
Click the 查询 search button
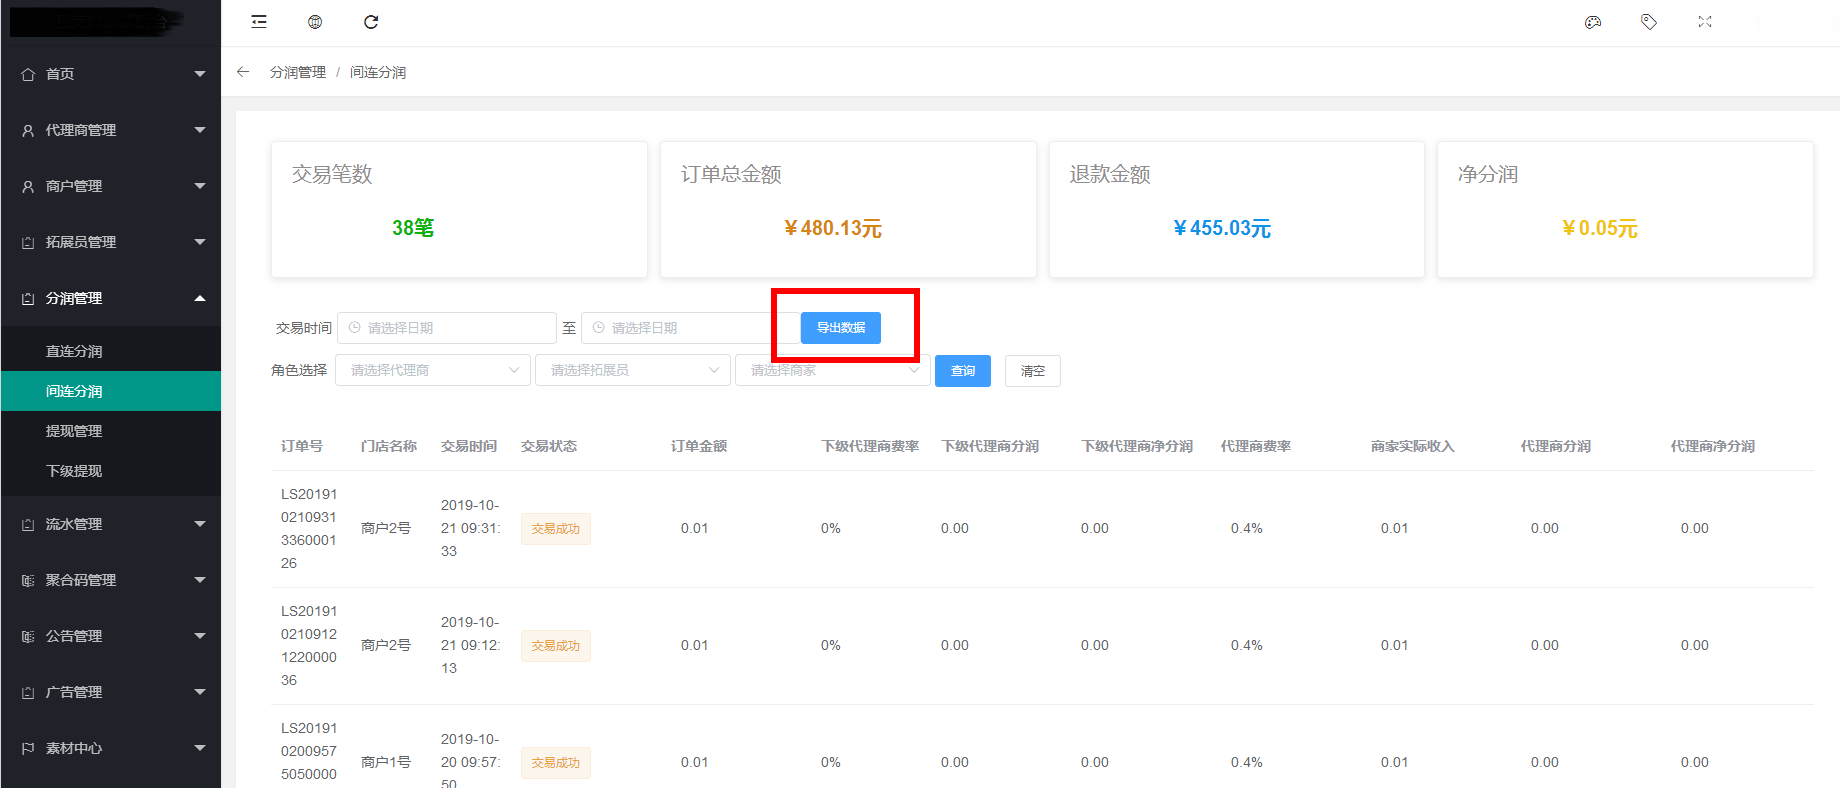[x=963, y=371]
